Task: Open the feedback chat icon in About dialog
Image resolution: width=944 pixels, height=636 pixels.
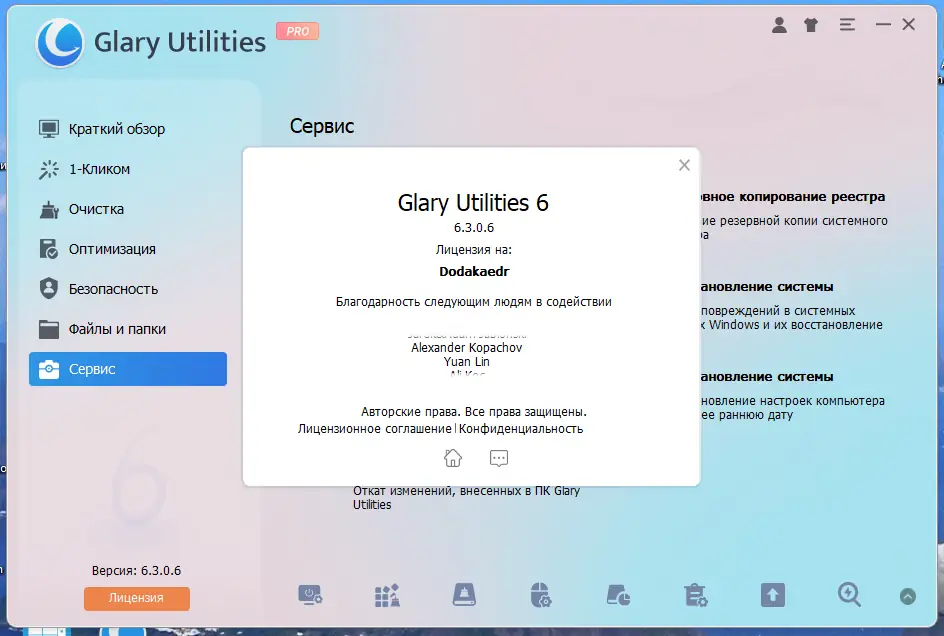Action: (498, 458)
